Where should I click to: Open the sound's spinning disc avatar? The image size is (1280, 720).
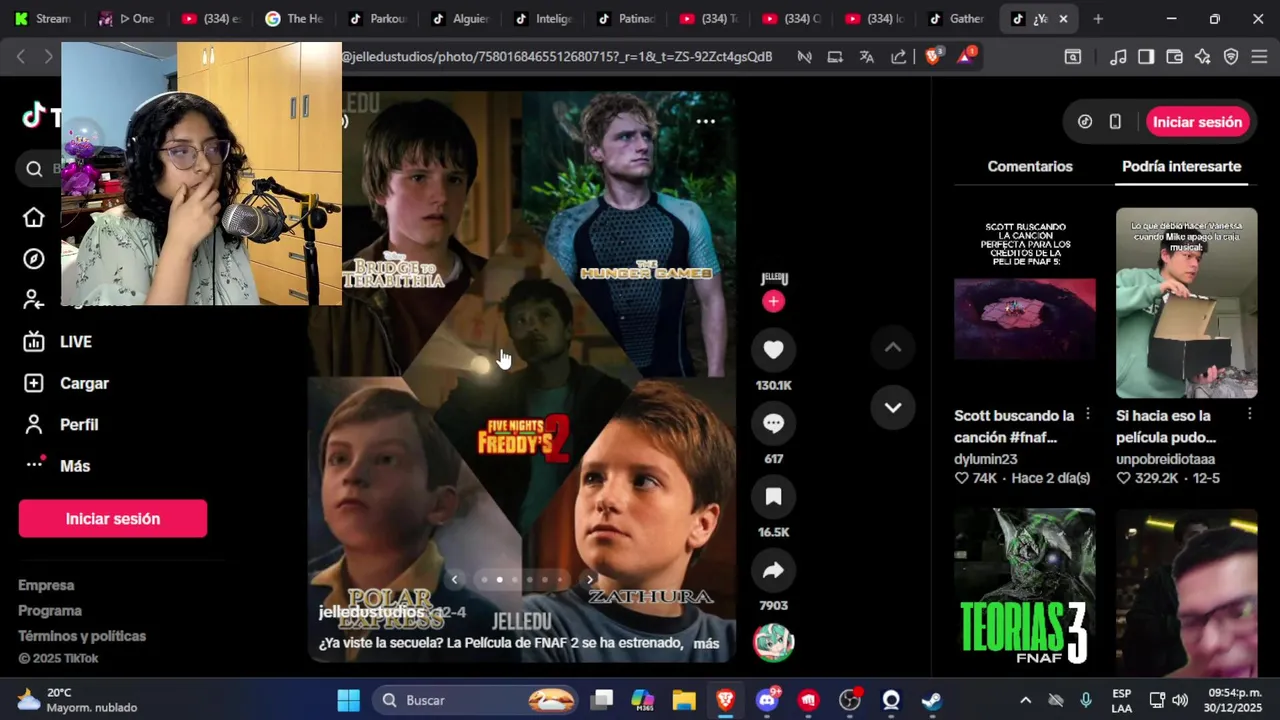point(773,643)
